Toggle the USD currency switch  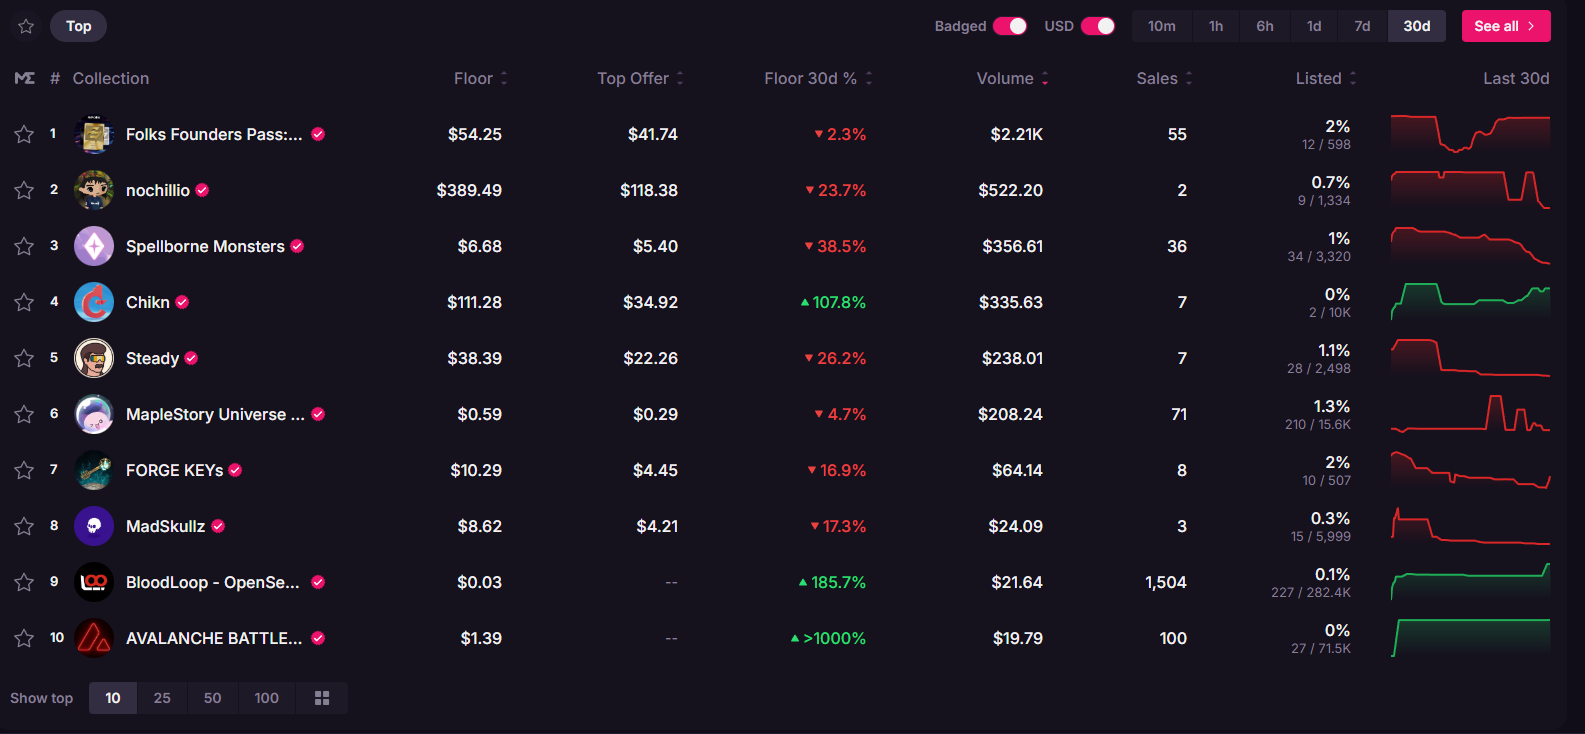1098,26
